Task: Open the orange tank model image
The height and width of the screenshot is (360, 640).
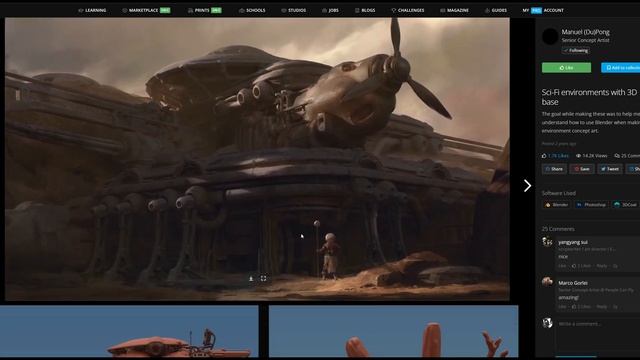Action: click(129, 331)
